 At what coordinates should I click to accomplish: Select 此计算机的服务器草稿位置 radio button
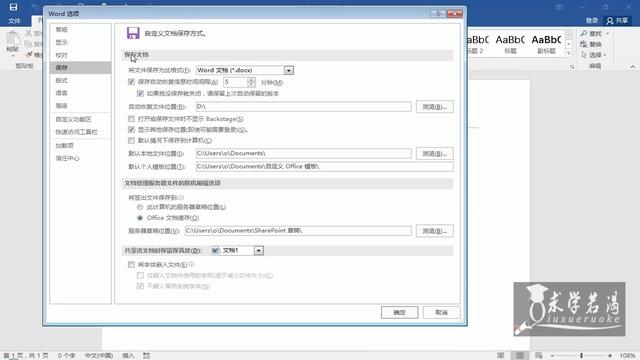click(140, 207)
